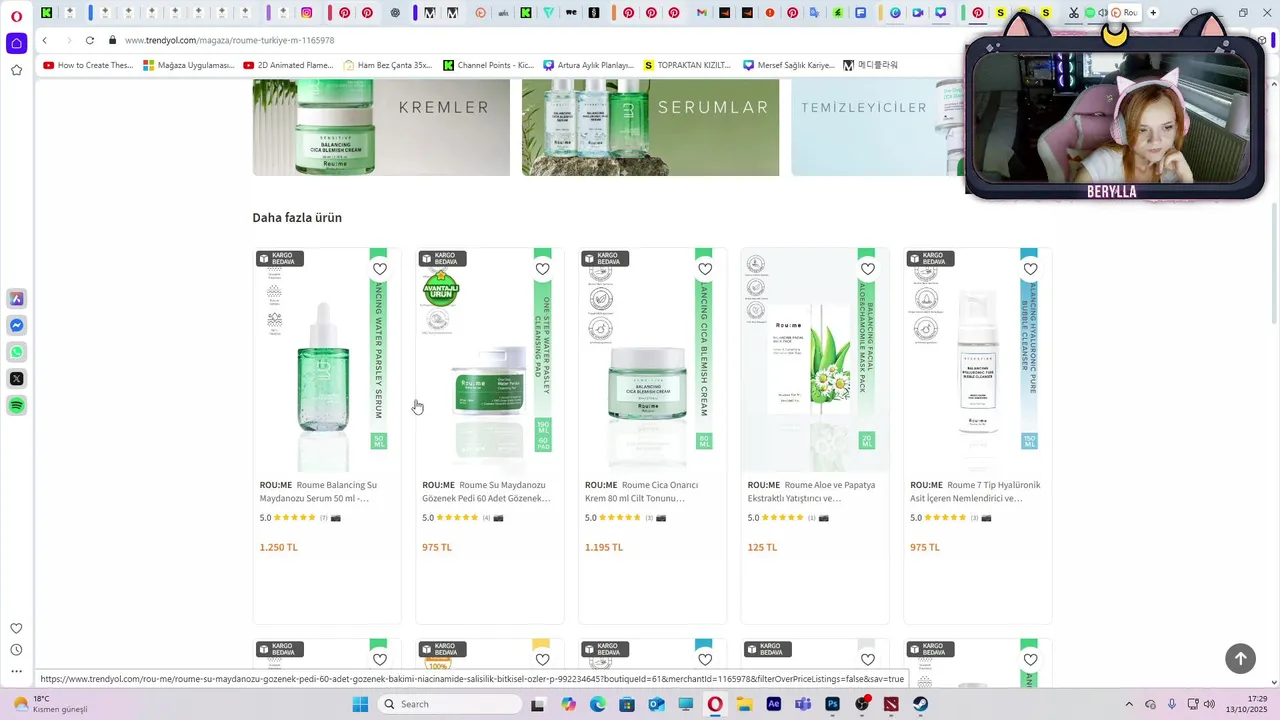
Task: Click the taskbar Search box
Action: [451, 704]
